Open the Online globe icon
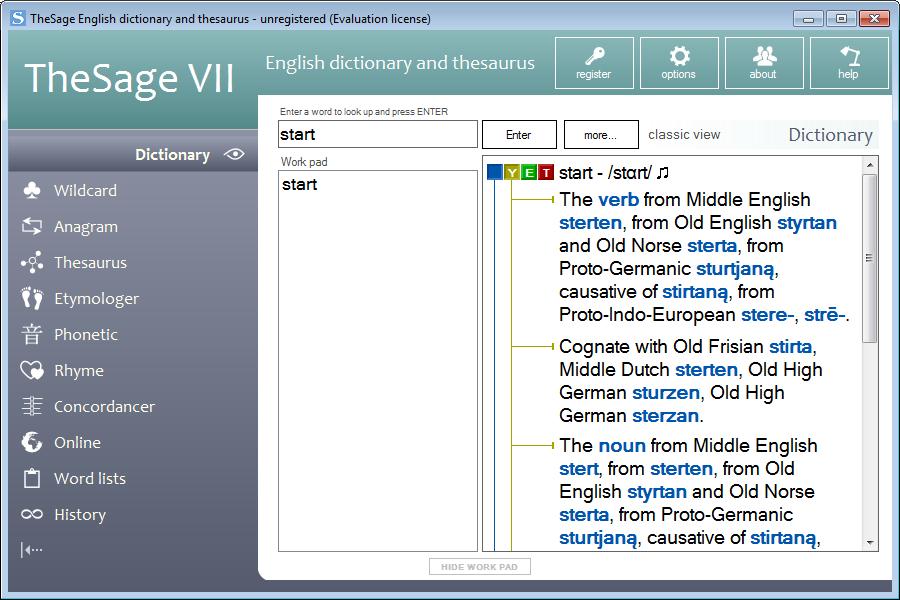This screenshot has height=600, width=900. 32,443
